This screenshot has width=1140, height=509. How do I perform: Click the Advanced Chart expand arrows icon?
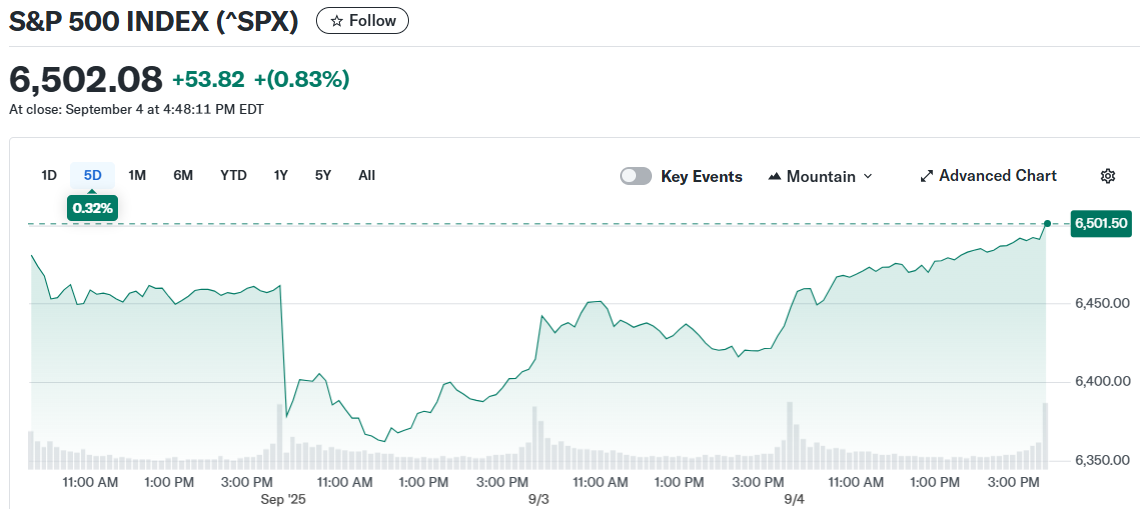[x=926, y=176]
